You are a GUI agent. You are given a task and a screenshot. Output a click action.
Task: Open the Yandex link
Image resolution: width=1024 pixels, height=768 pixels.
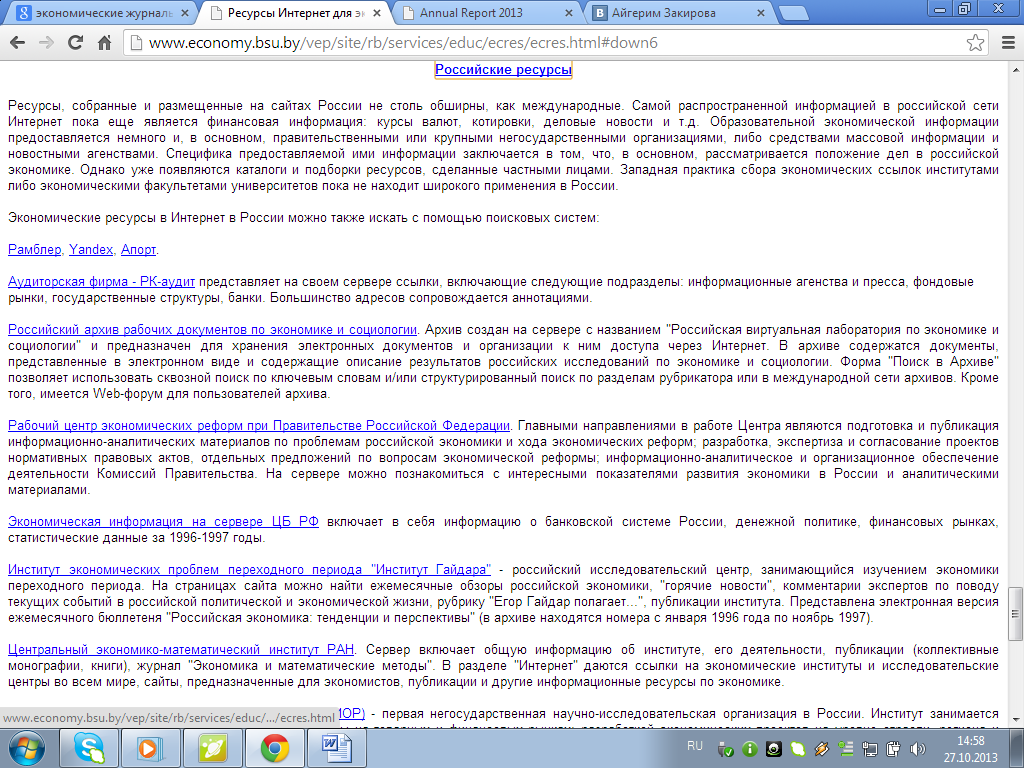(91, 249)
